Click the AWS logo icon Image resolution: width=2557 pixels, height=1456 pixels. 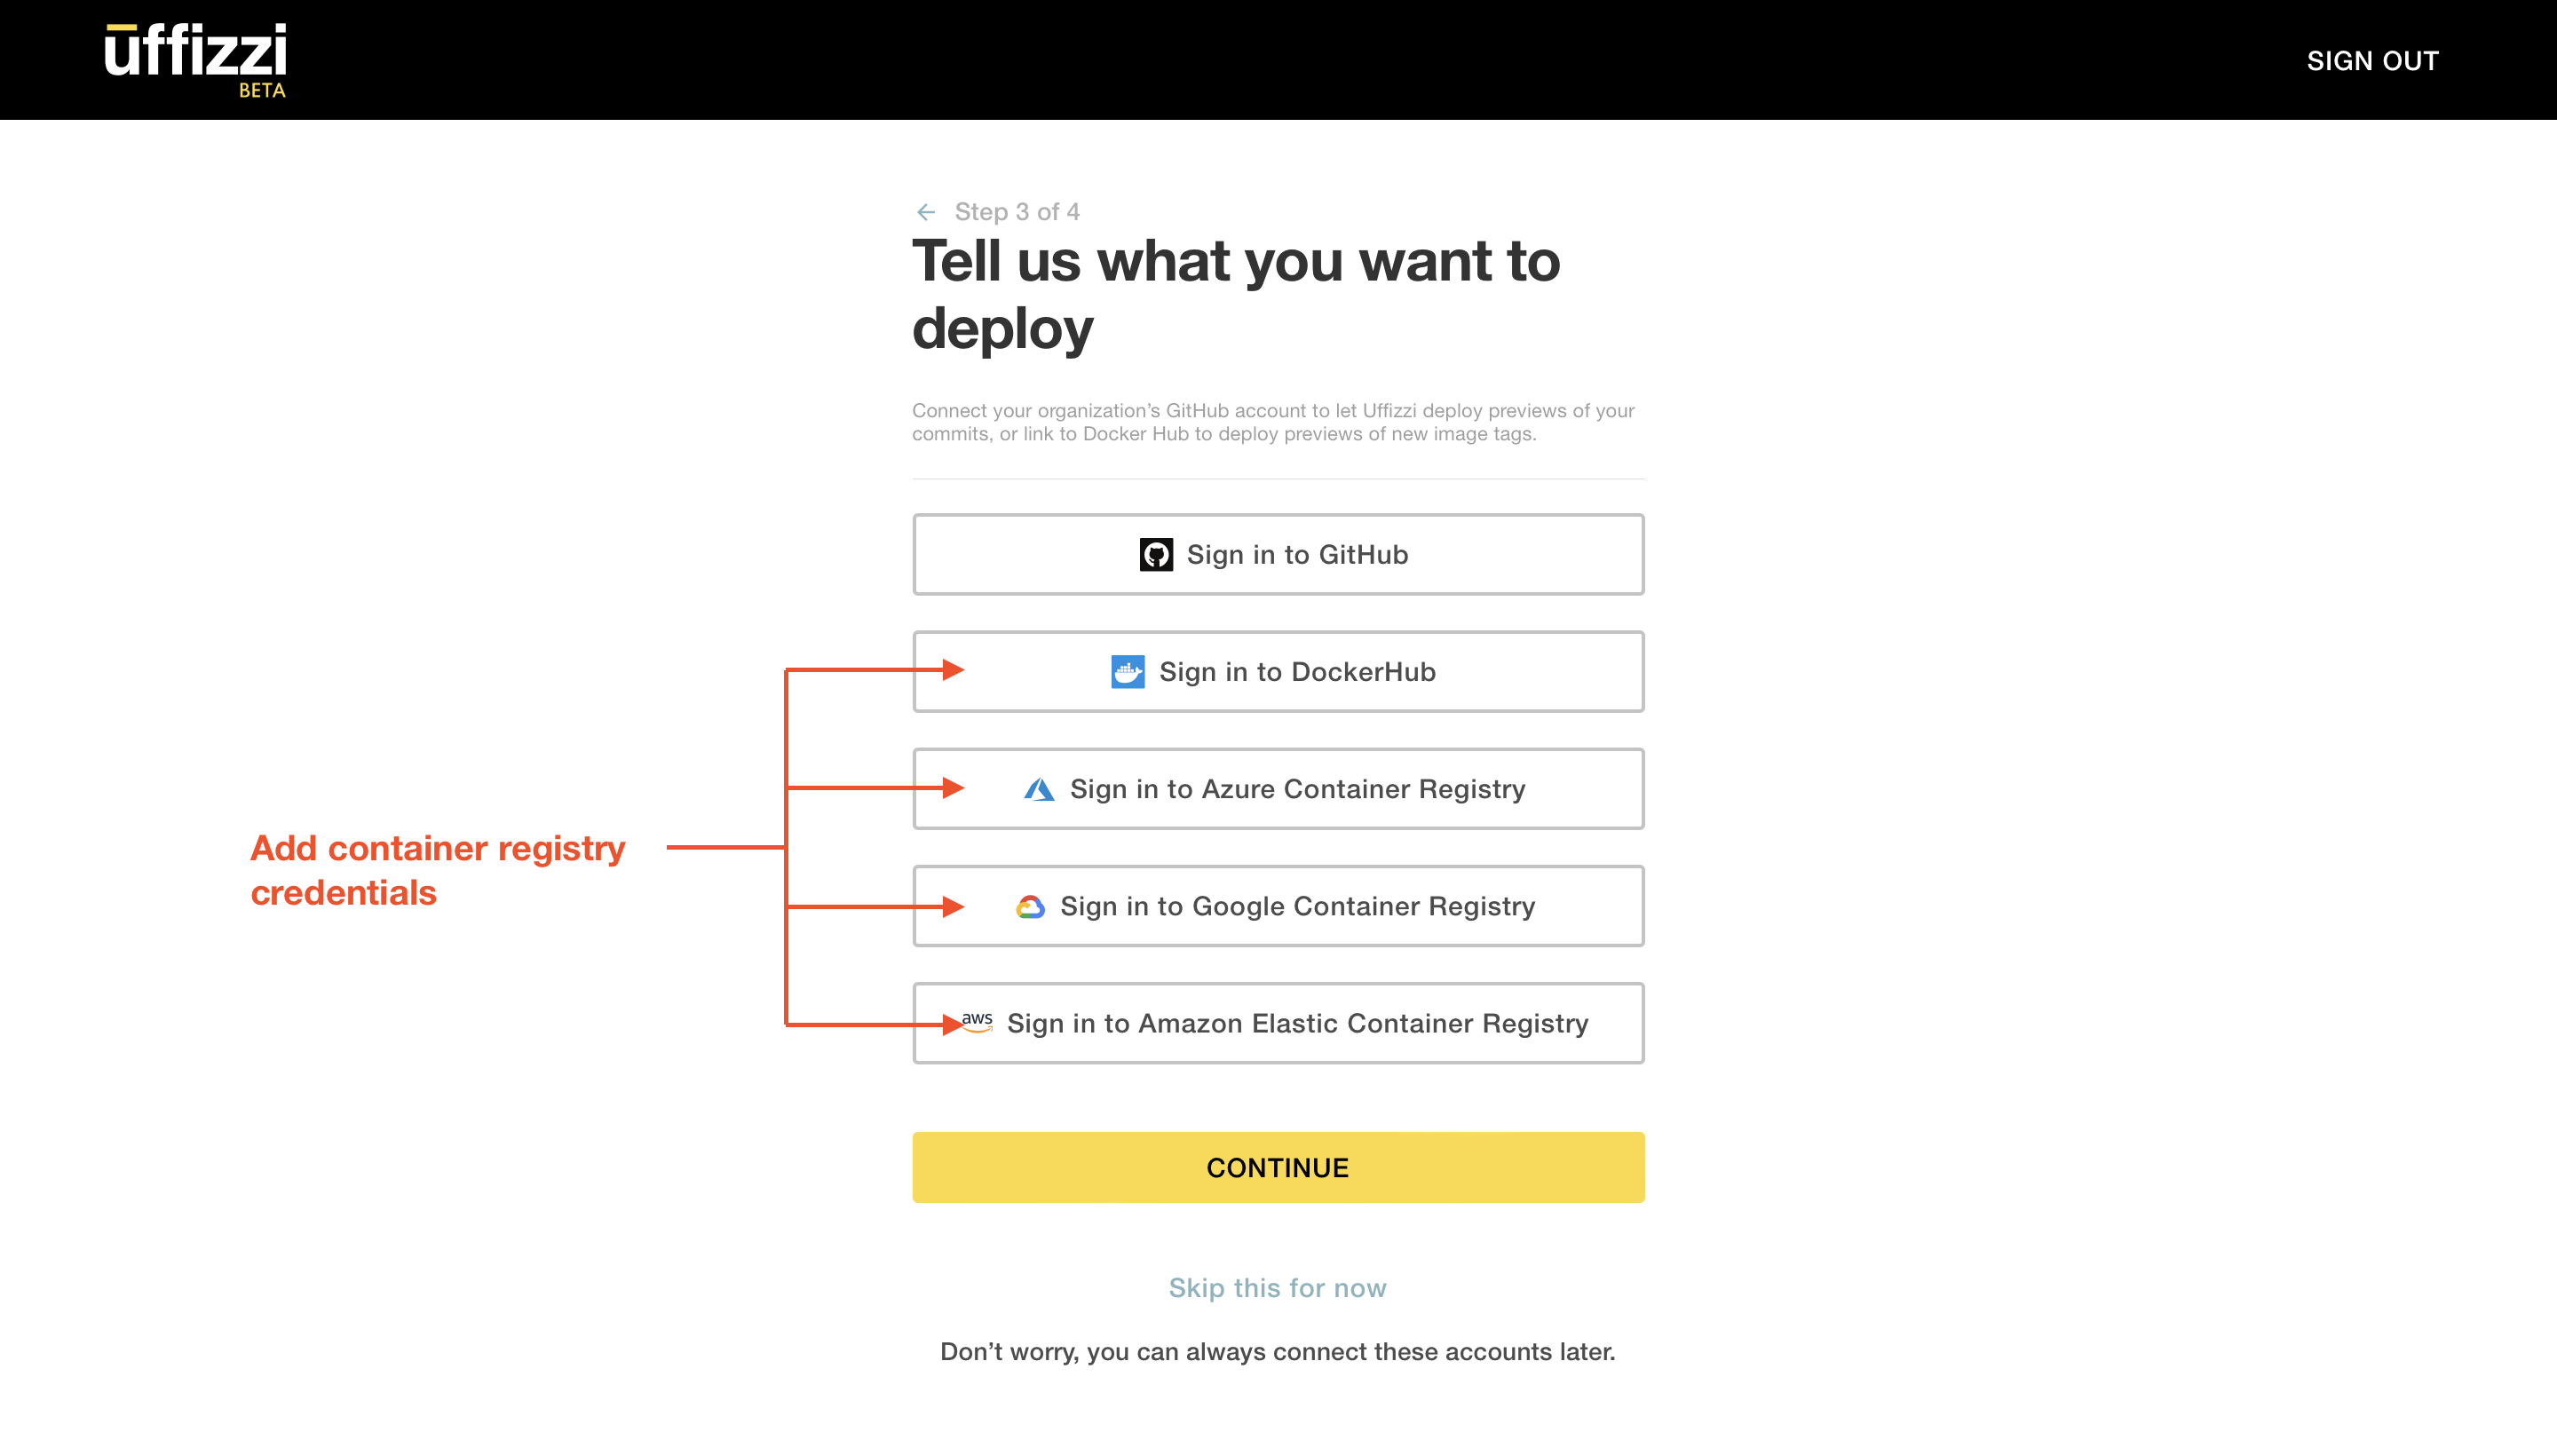[977, 1023]
